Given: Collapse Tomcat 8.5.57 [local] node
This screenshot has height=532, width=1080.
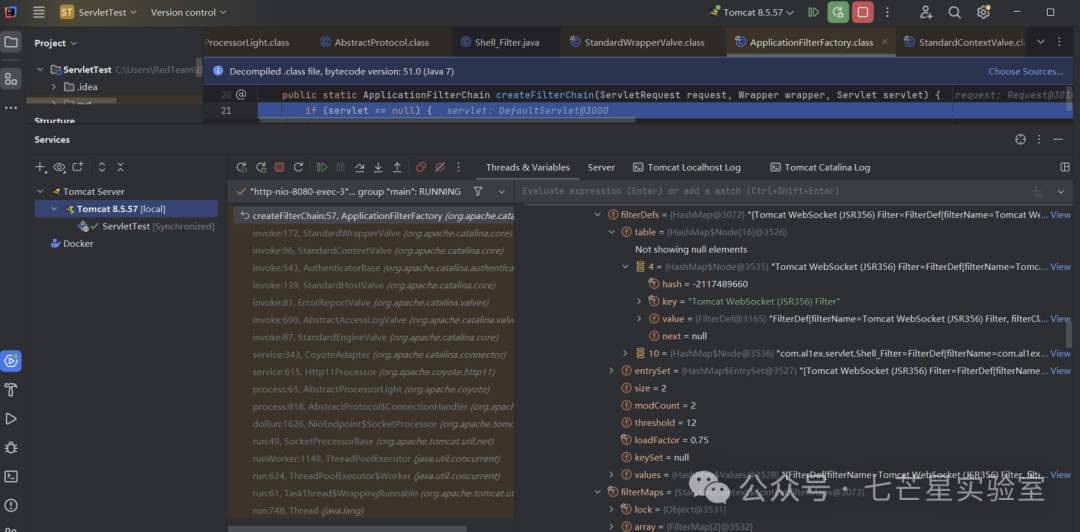Looking at the screenshot, I should (x=54, y=209).
